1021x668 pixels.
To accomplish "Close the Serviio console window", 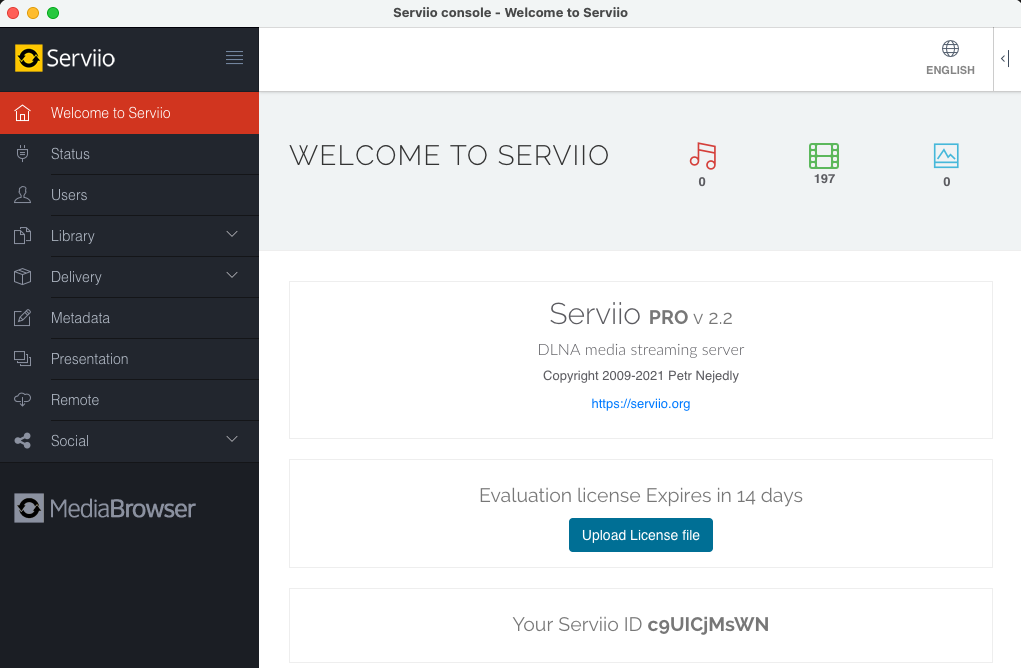I will coord(13,13).
